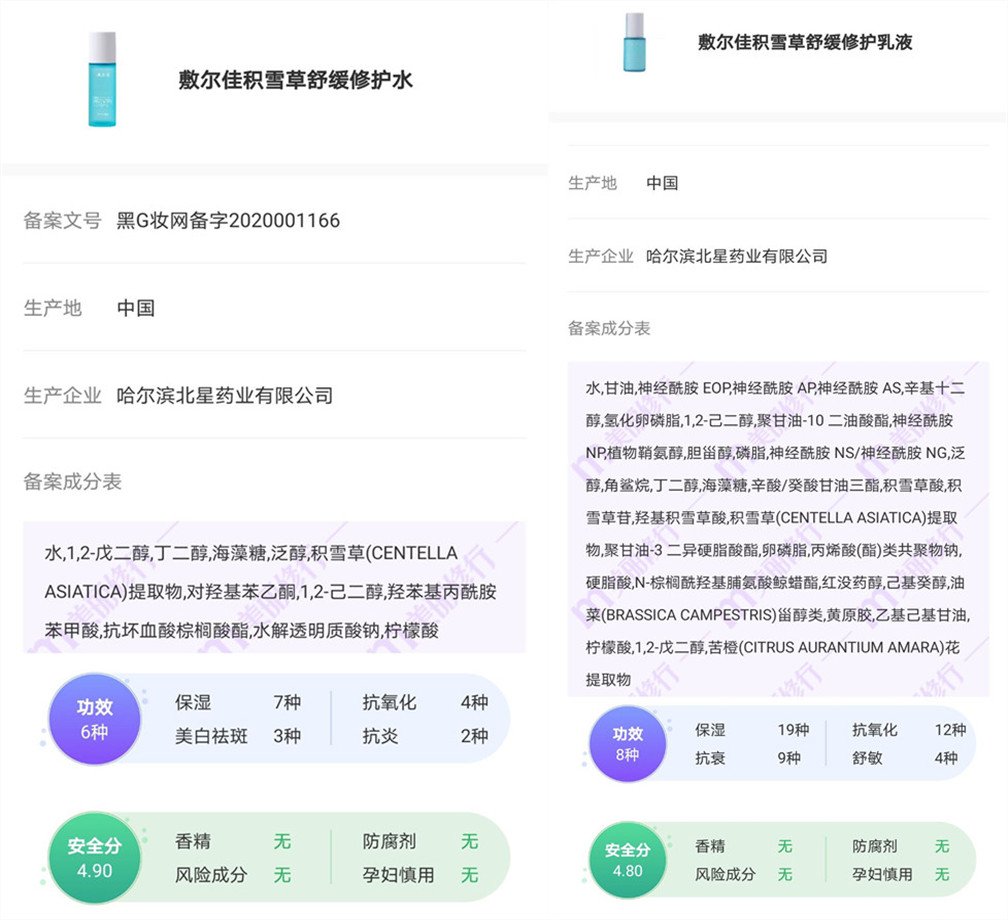Click the 7种 count
1008x920 pixels.
(287, 702)
